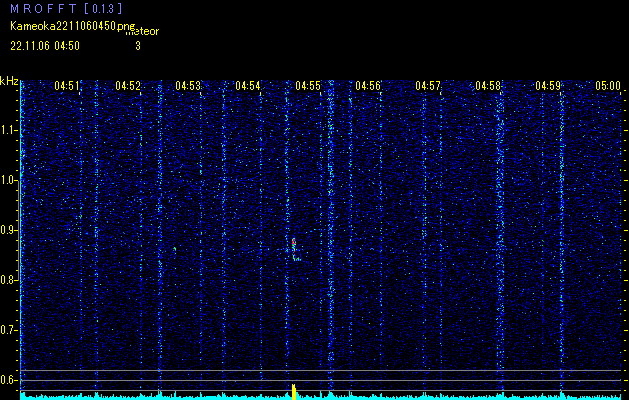Select the Kameoka2211060450.png file name
This screenshot has width=629, height=400.
73,26
